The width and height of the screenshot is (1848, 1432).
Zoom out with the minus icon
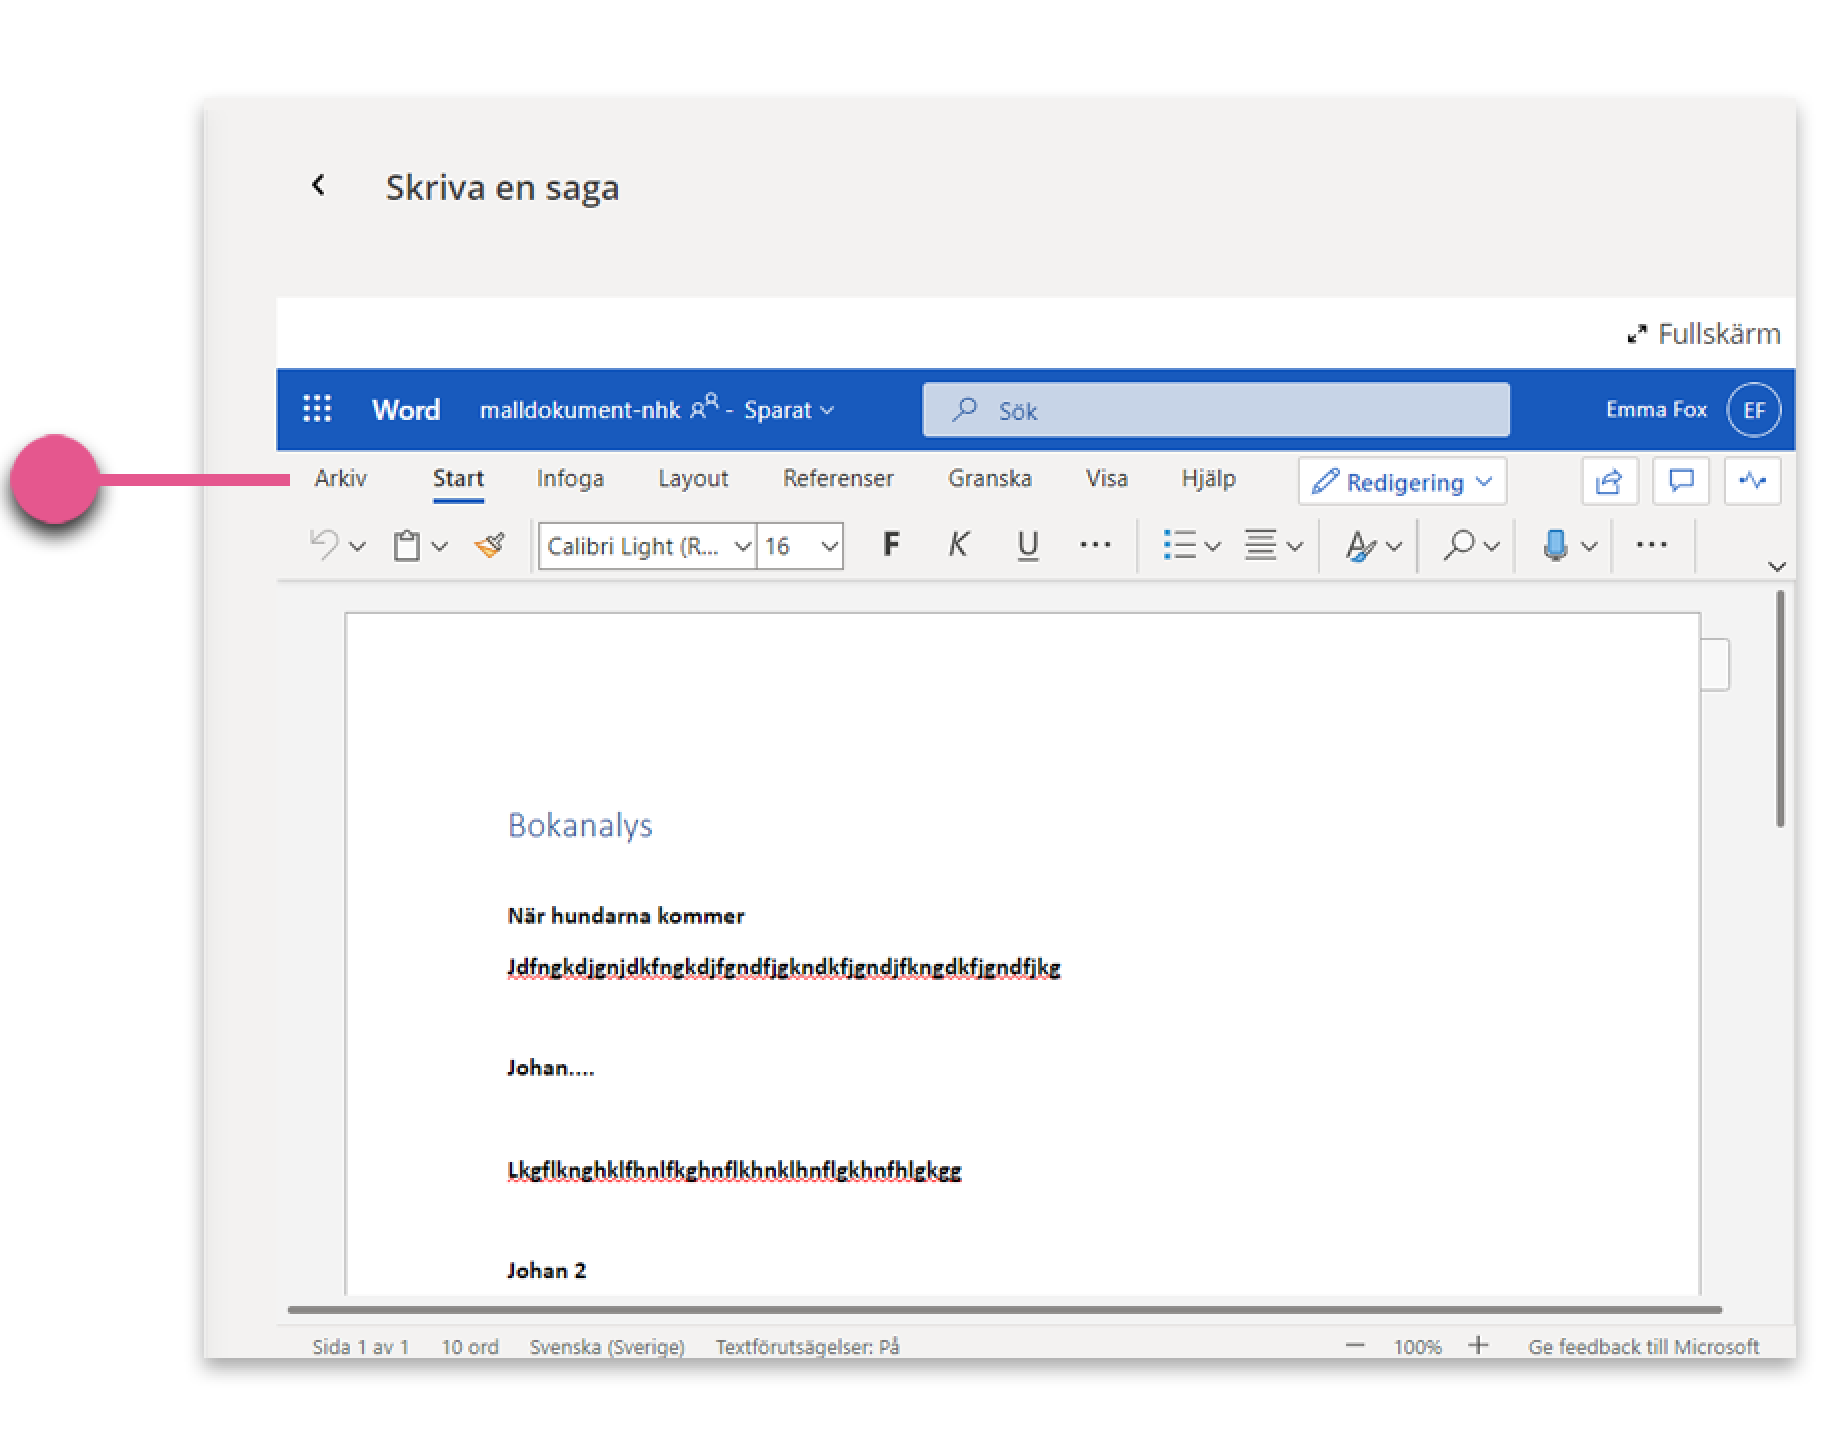click(x=1355, y=1346)
